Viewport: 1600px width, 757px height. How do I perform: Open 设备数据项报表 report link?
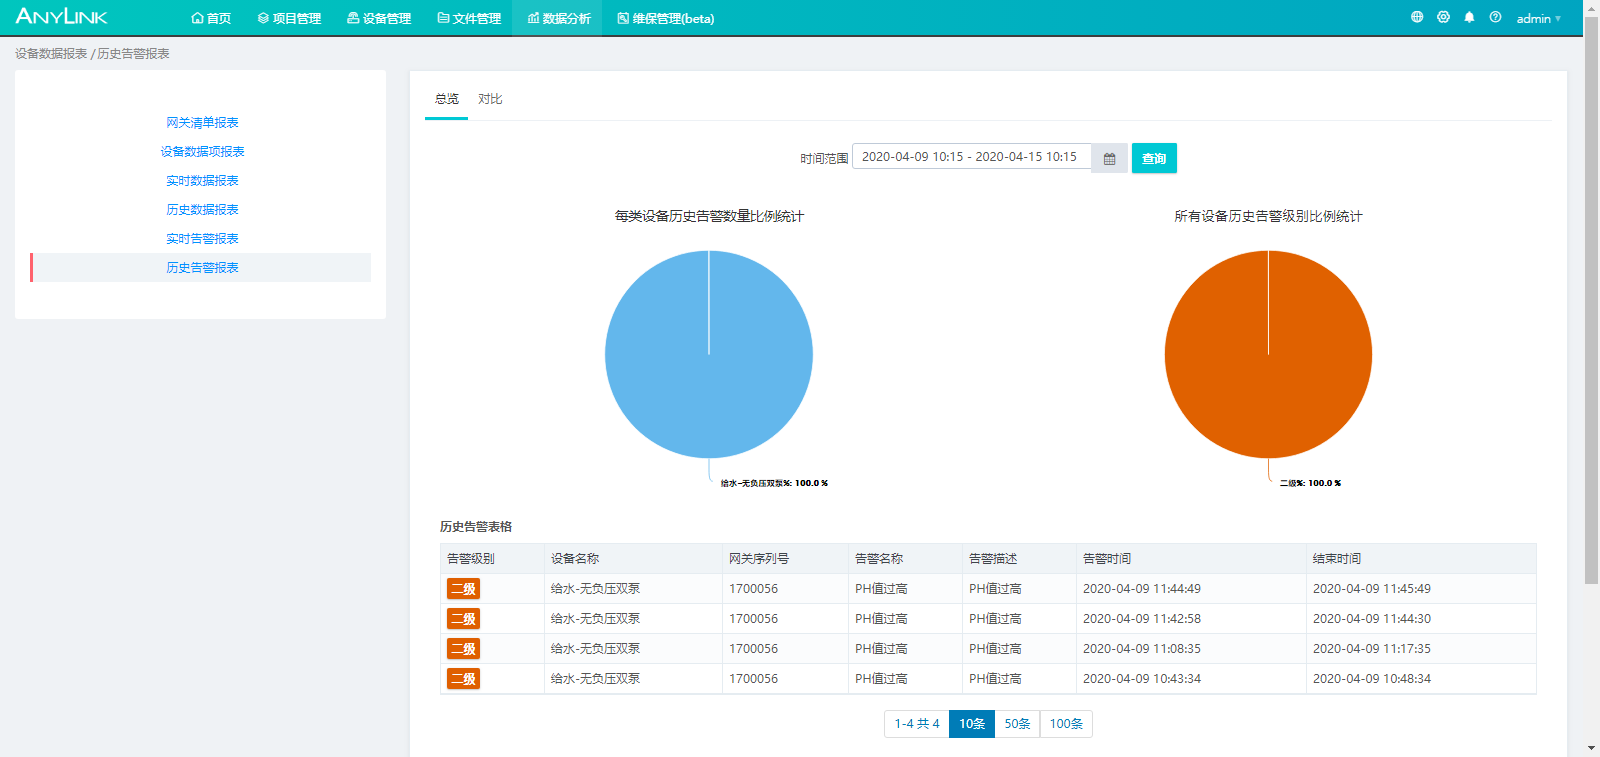pos(202,152)
